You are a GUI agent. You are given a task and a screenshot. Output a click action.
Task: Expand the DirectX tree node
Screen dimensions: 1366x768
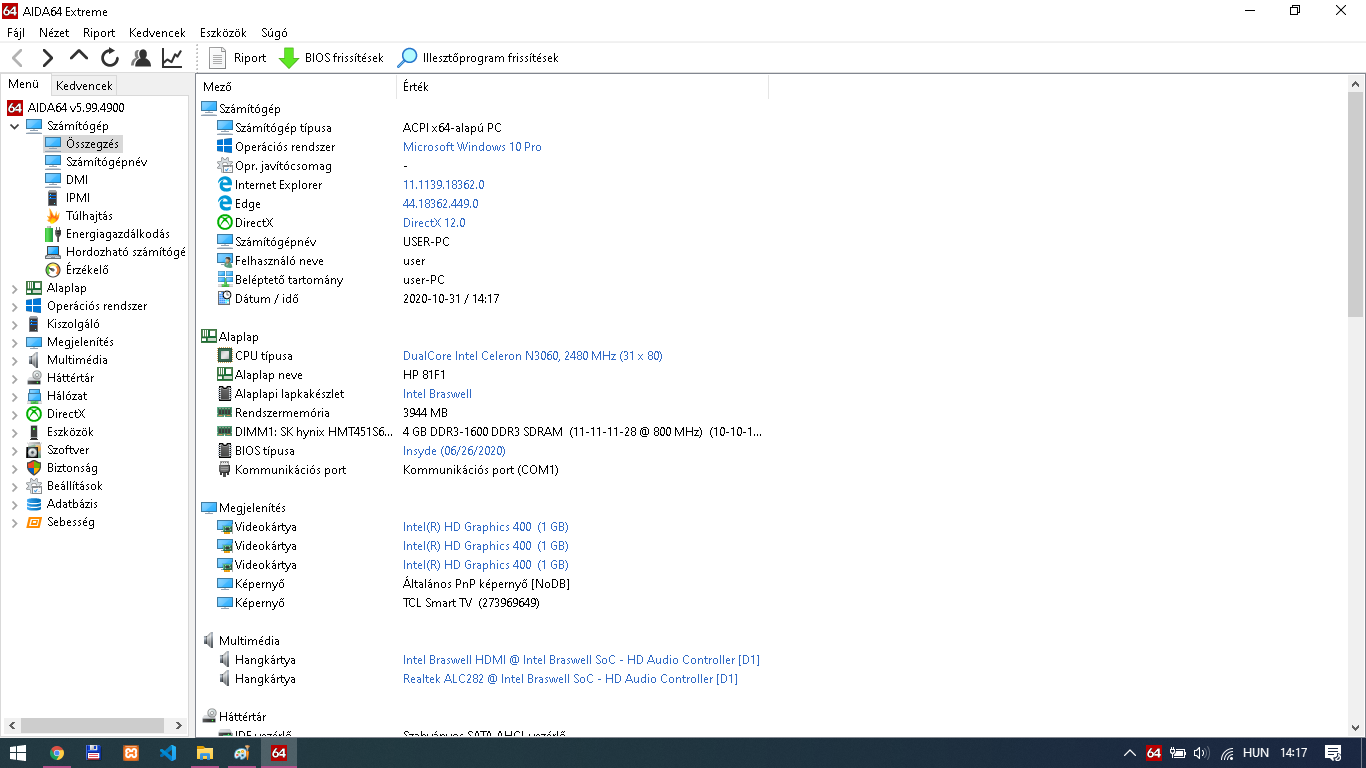click(x=14, y=414)
